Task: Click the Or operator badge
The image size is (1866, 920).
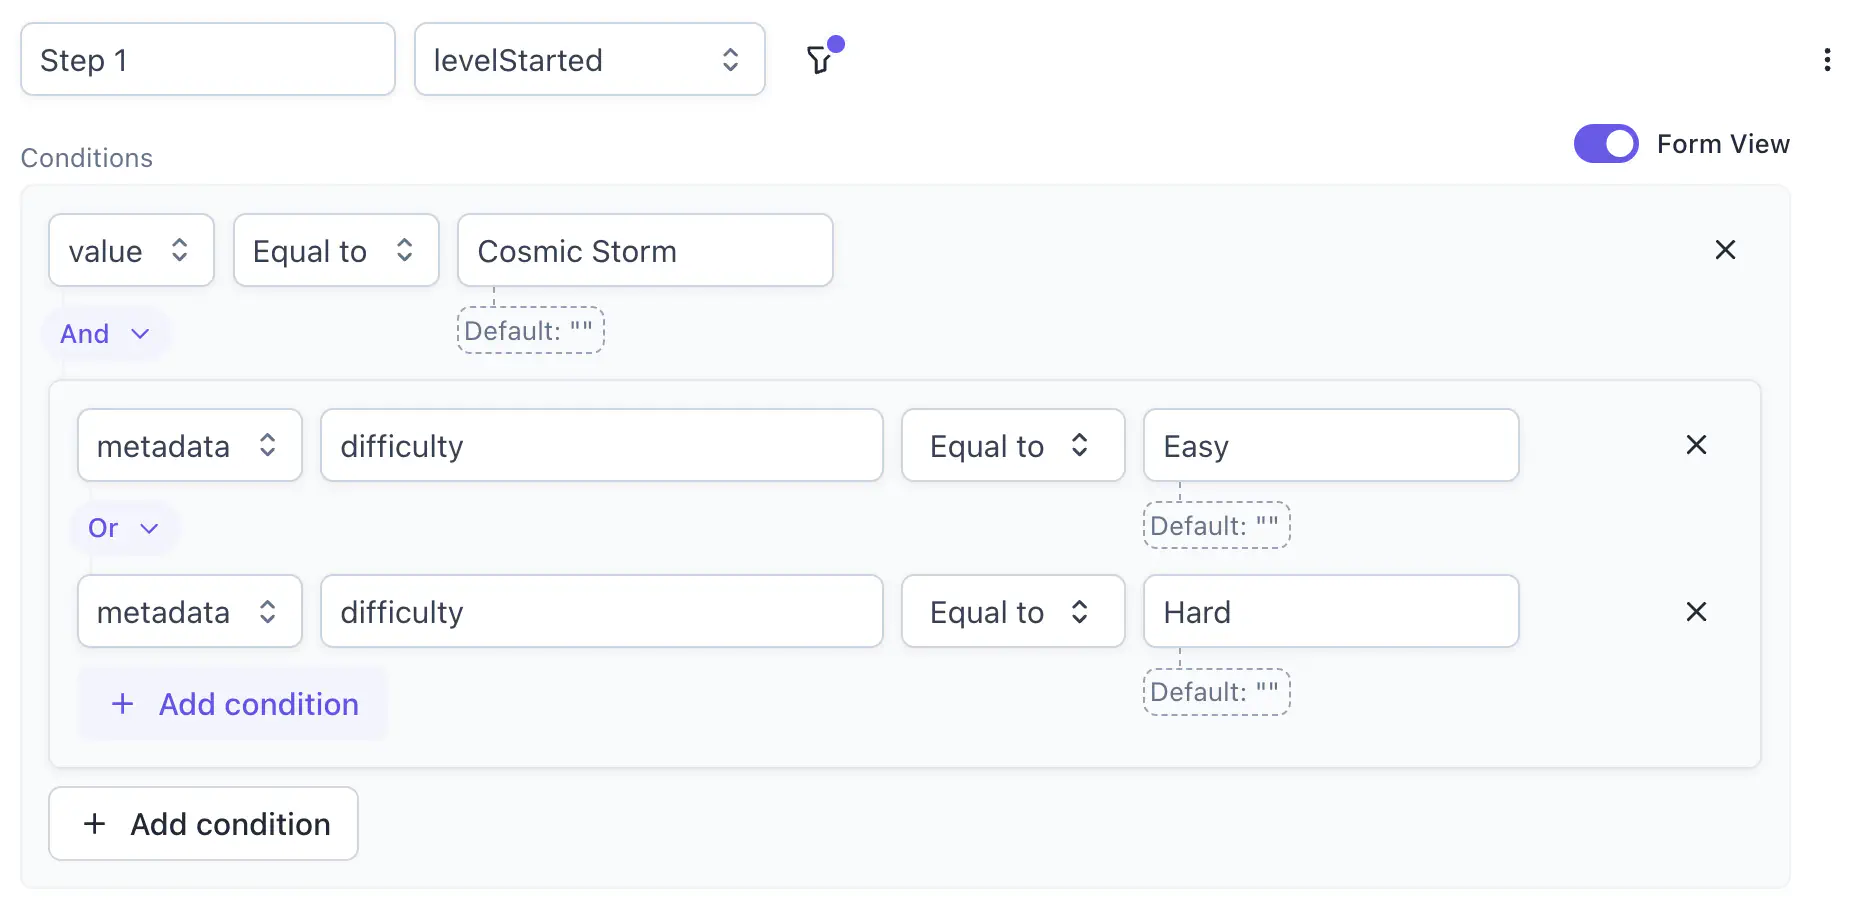Action: coord(102,528)
